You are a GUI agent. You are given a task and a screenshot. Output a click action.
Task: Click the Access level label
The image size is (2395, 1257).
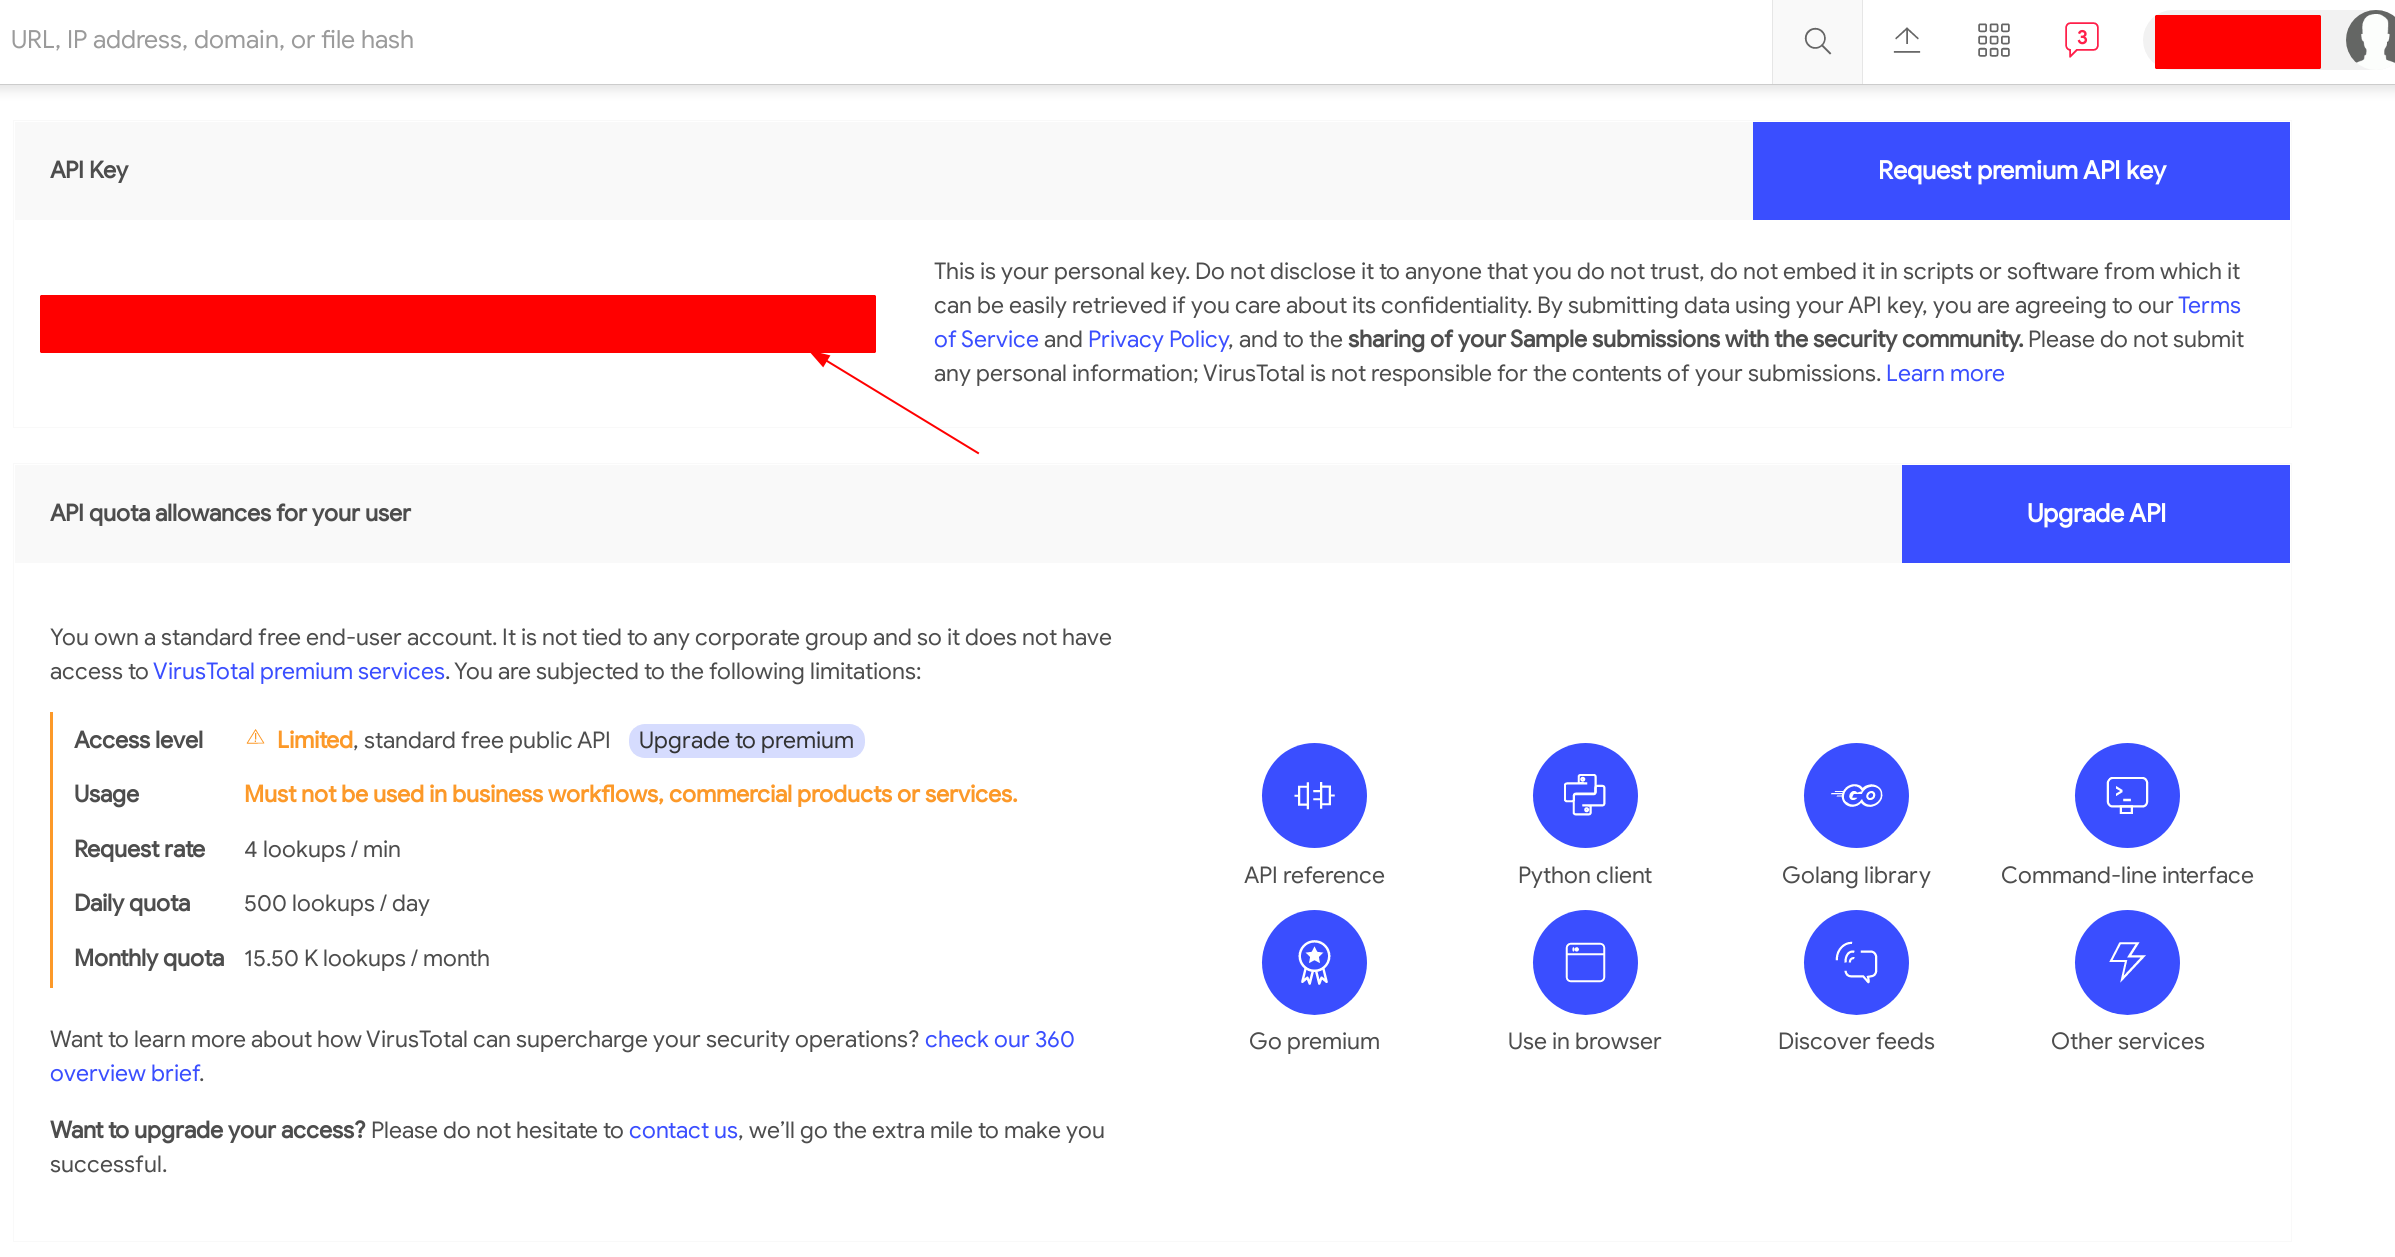point(138,740)
